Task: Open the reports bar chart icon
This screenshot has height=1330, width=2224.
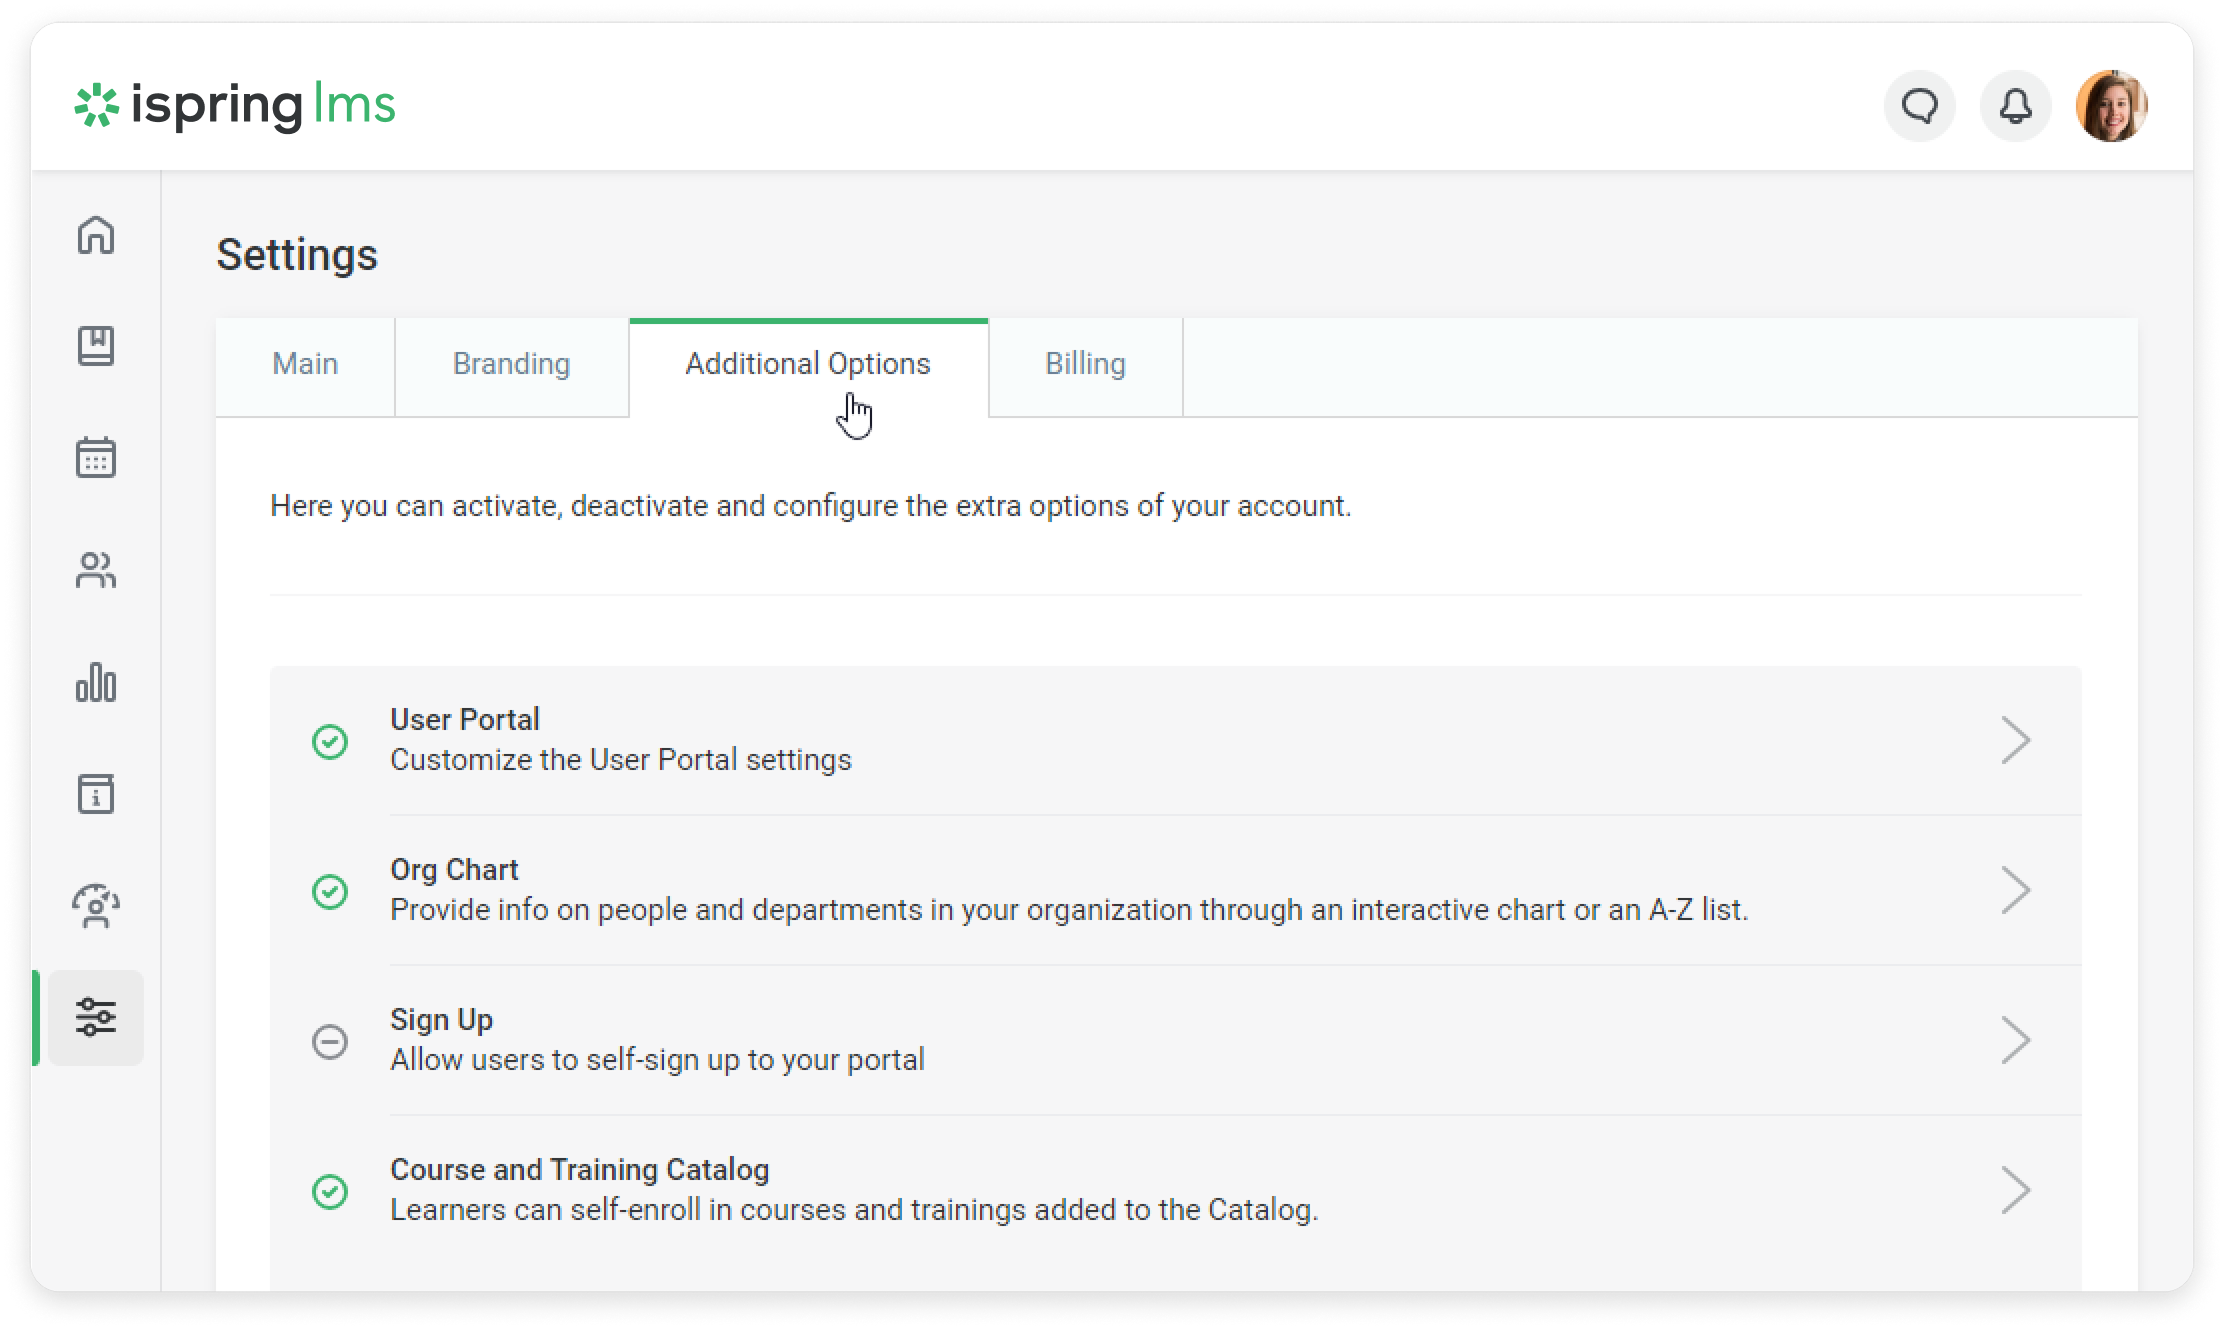Action: 96,683
